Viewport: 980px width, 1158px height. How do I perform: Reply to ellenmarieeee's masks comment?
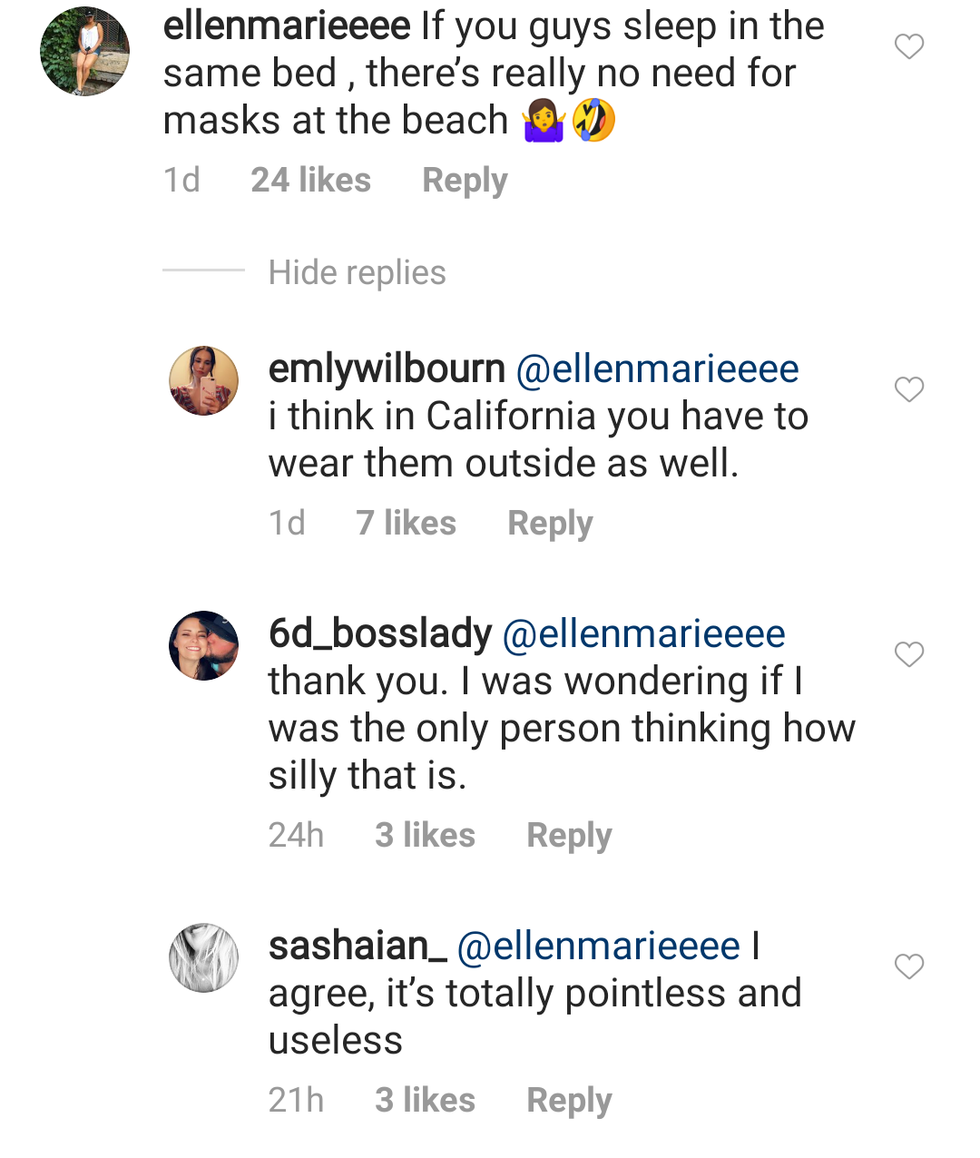click(464, 180)
